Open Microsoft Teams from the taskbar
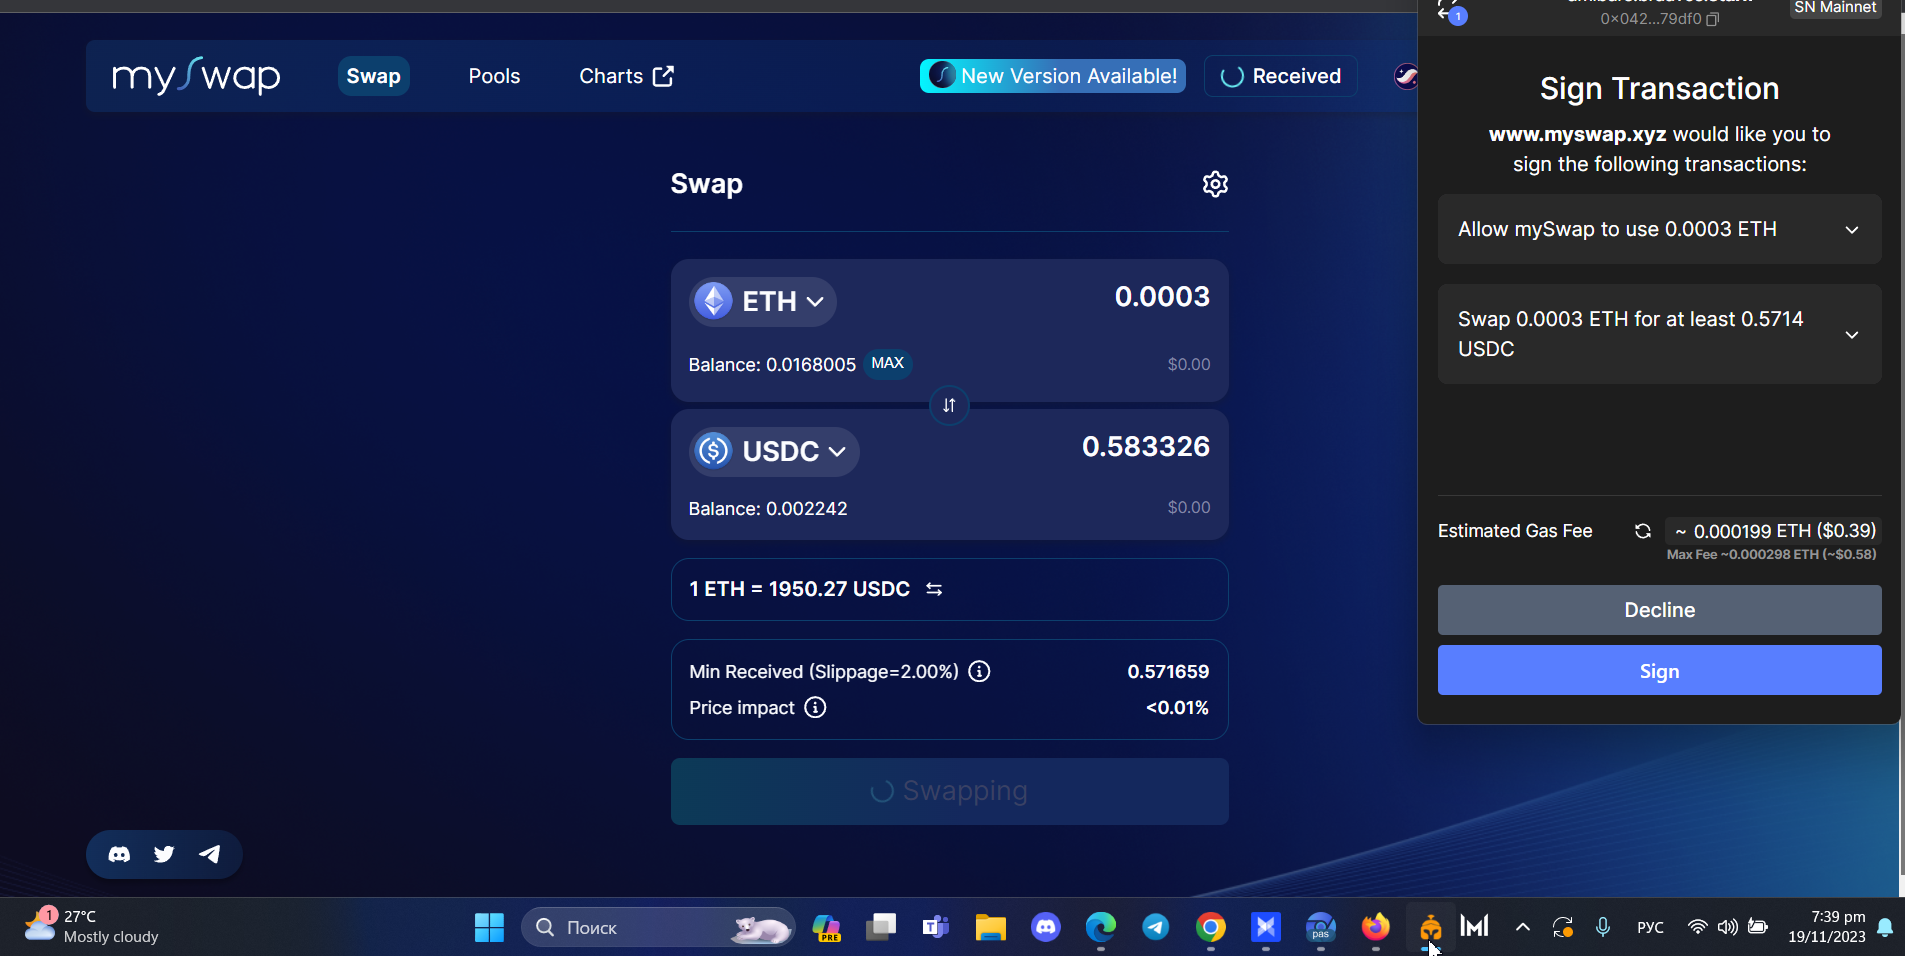The height and width of the screenshot is (956, 1905). point(936,928)
